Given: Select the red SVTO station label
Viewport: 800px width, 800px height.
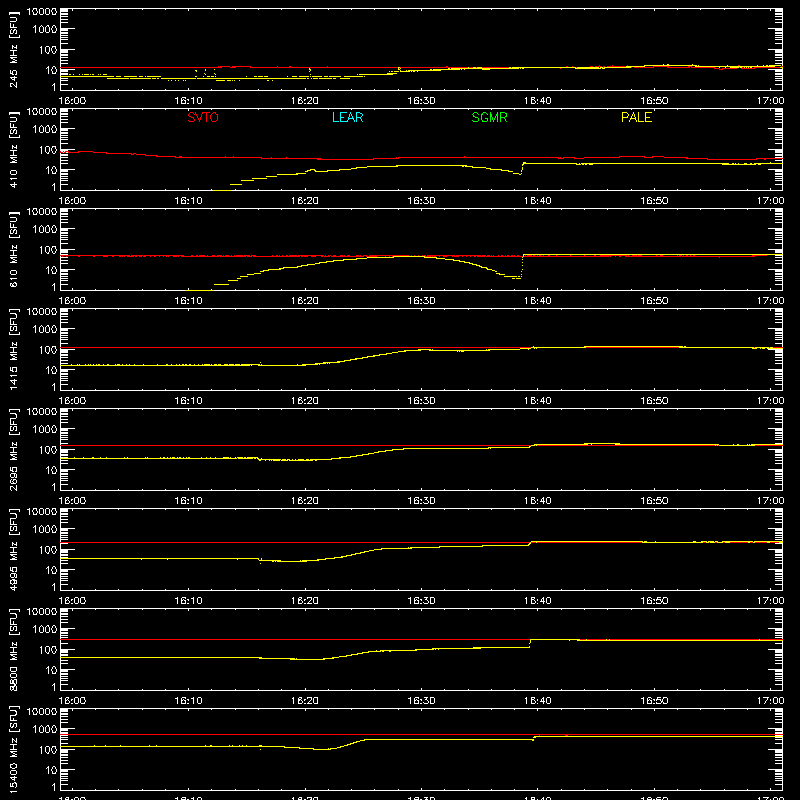Looking at the screenshot, I should tap(203, 117).
